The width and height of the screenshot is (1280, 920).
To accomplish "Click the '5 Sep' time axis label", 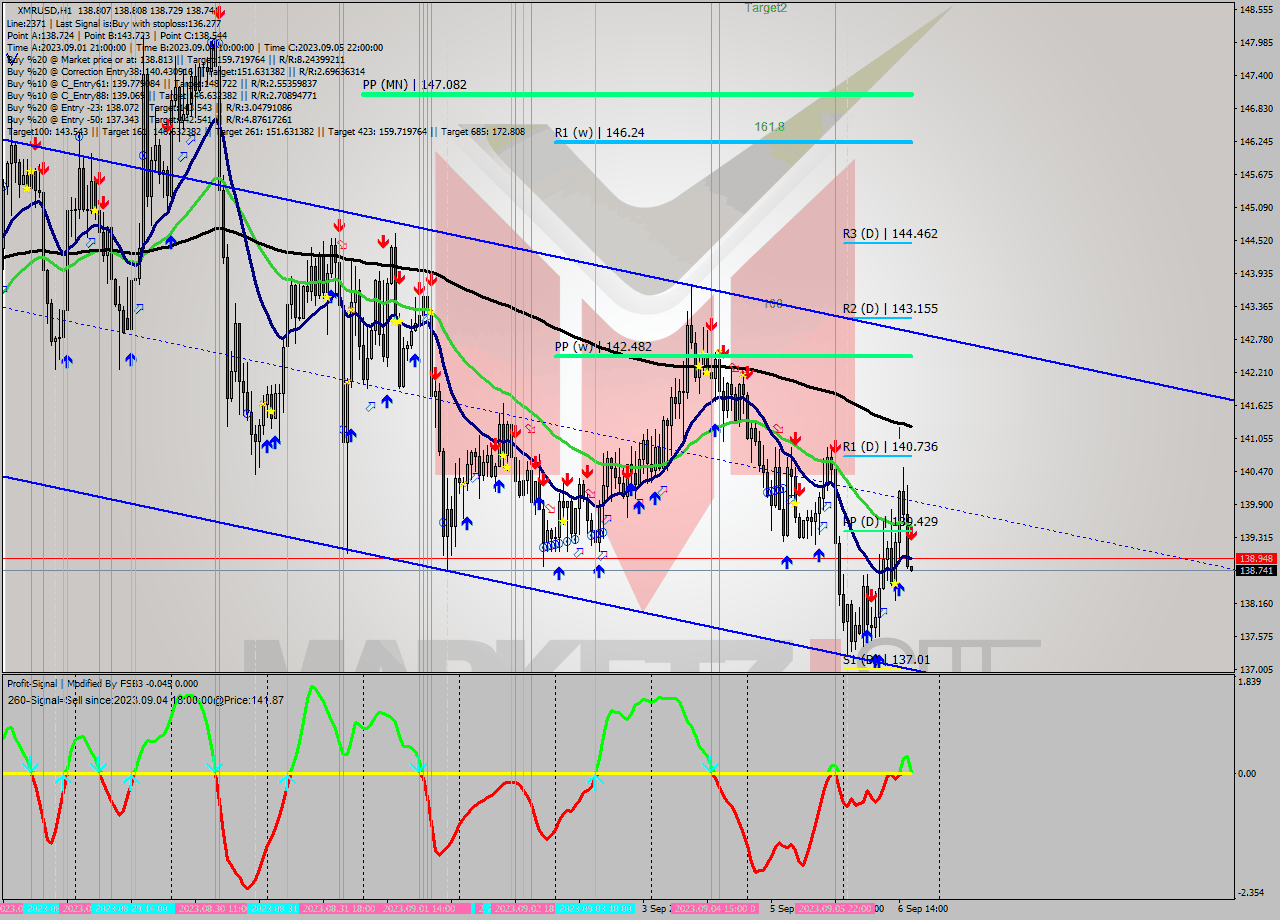I will pos(783,909).
